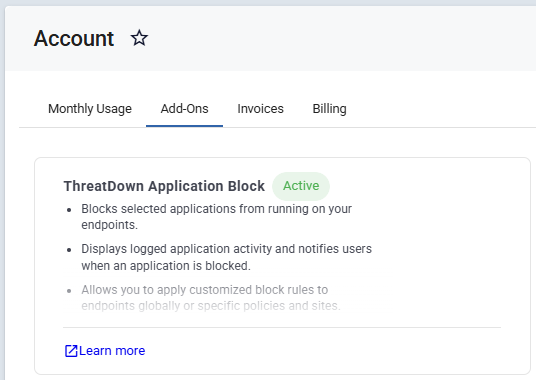Select the Add-Ons tab
Viewport: 536px width, 380px height.
[x=184, y=109]
